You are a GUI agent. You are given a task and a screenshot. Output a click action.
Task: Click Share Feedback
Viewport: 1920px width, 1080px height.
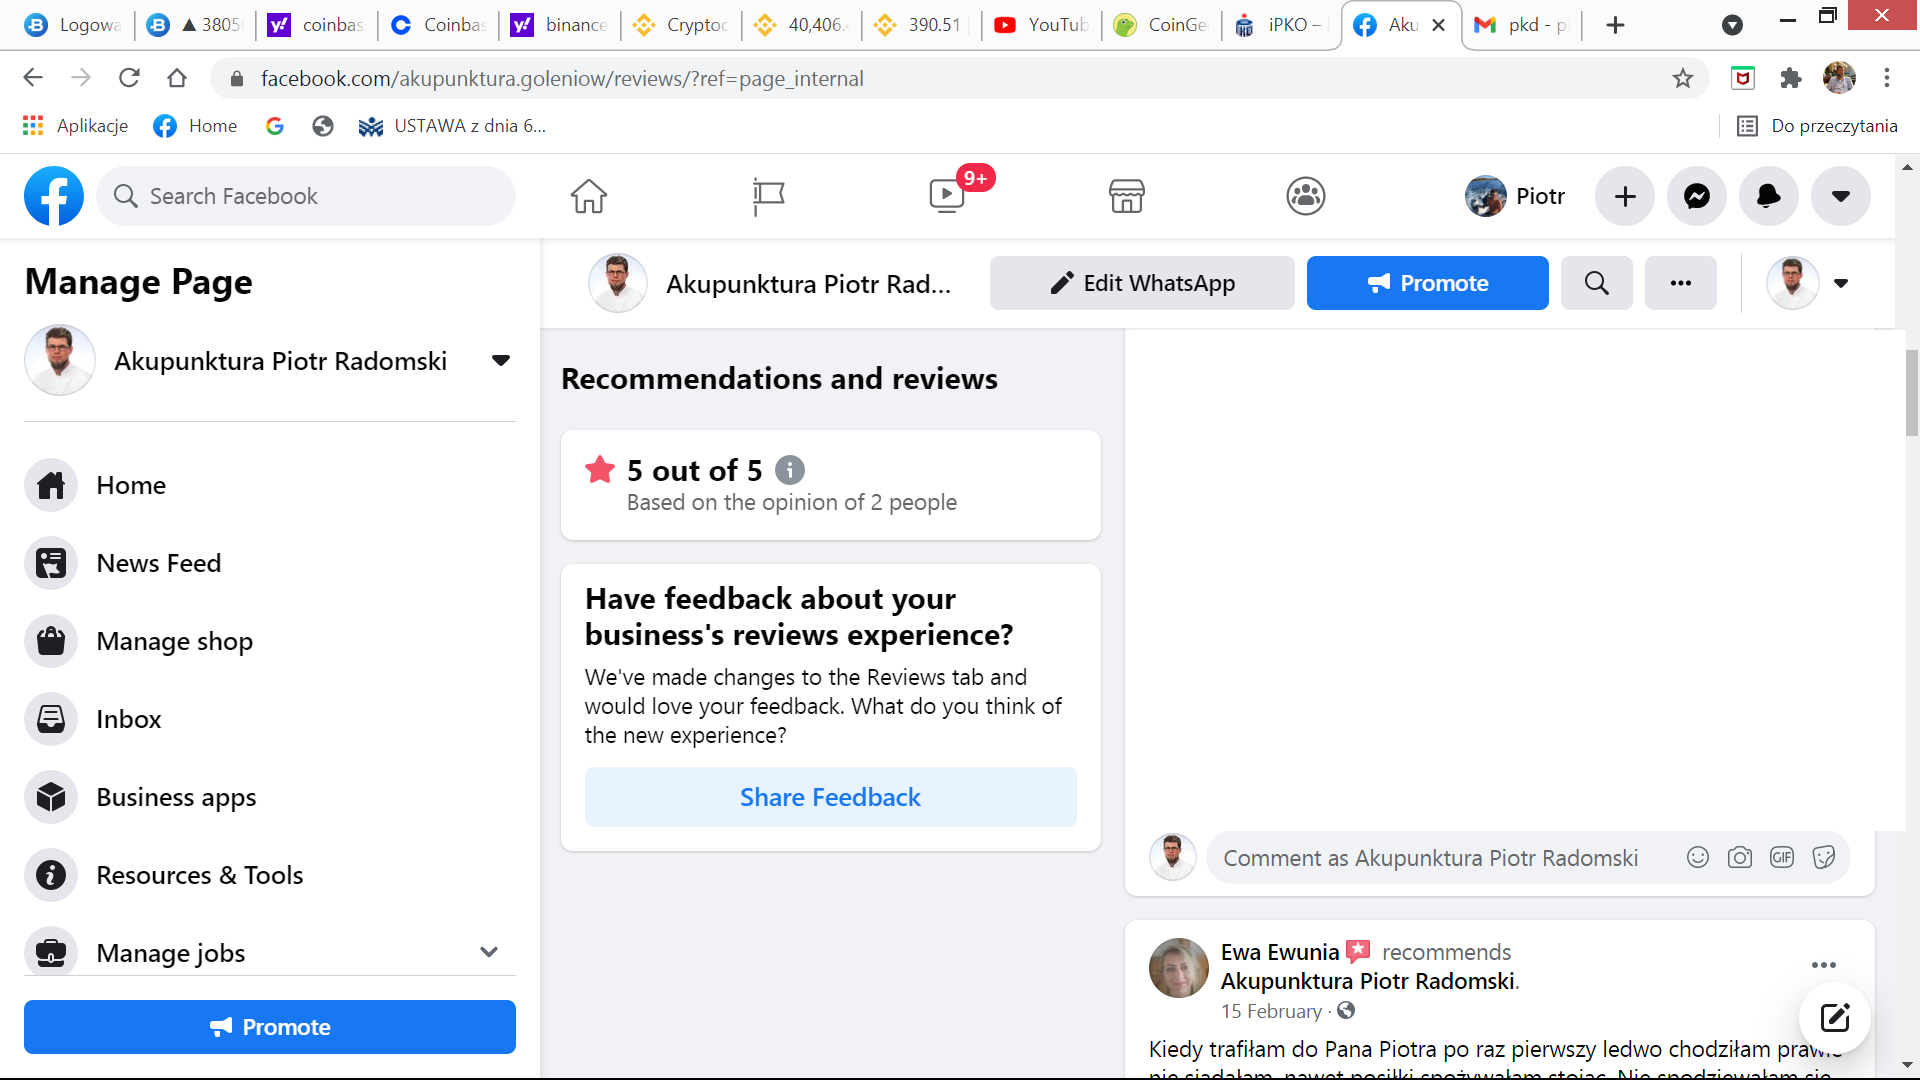pos(831,797)
